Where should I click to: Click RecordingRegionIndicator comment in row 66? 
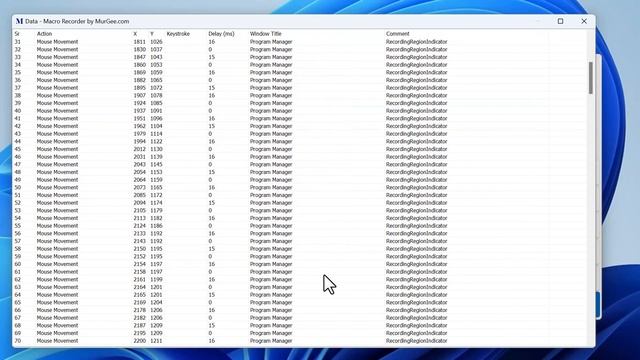(x=416, y=310)
